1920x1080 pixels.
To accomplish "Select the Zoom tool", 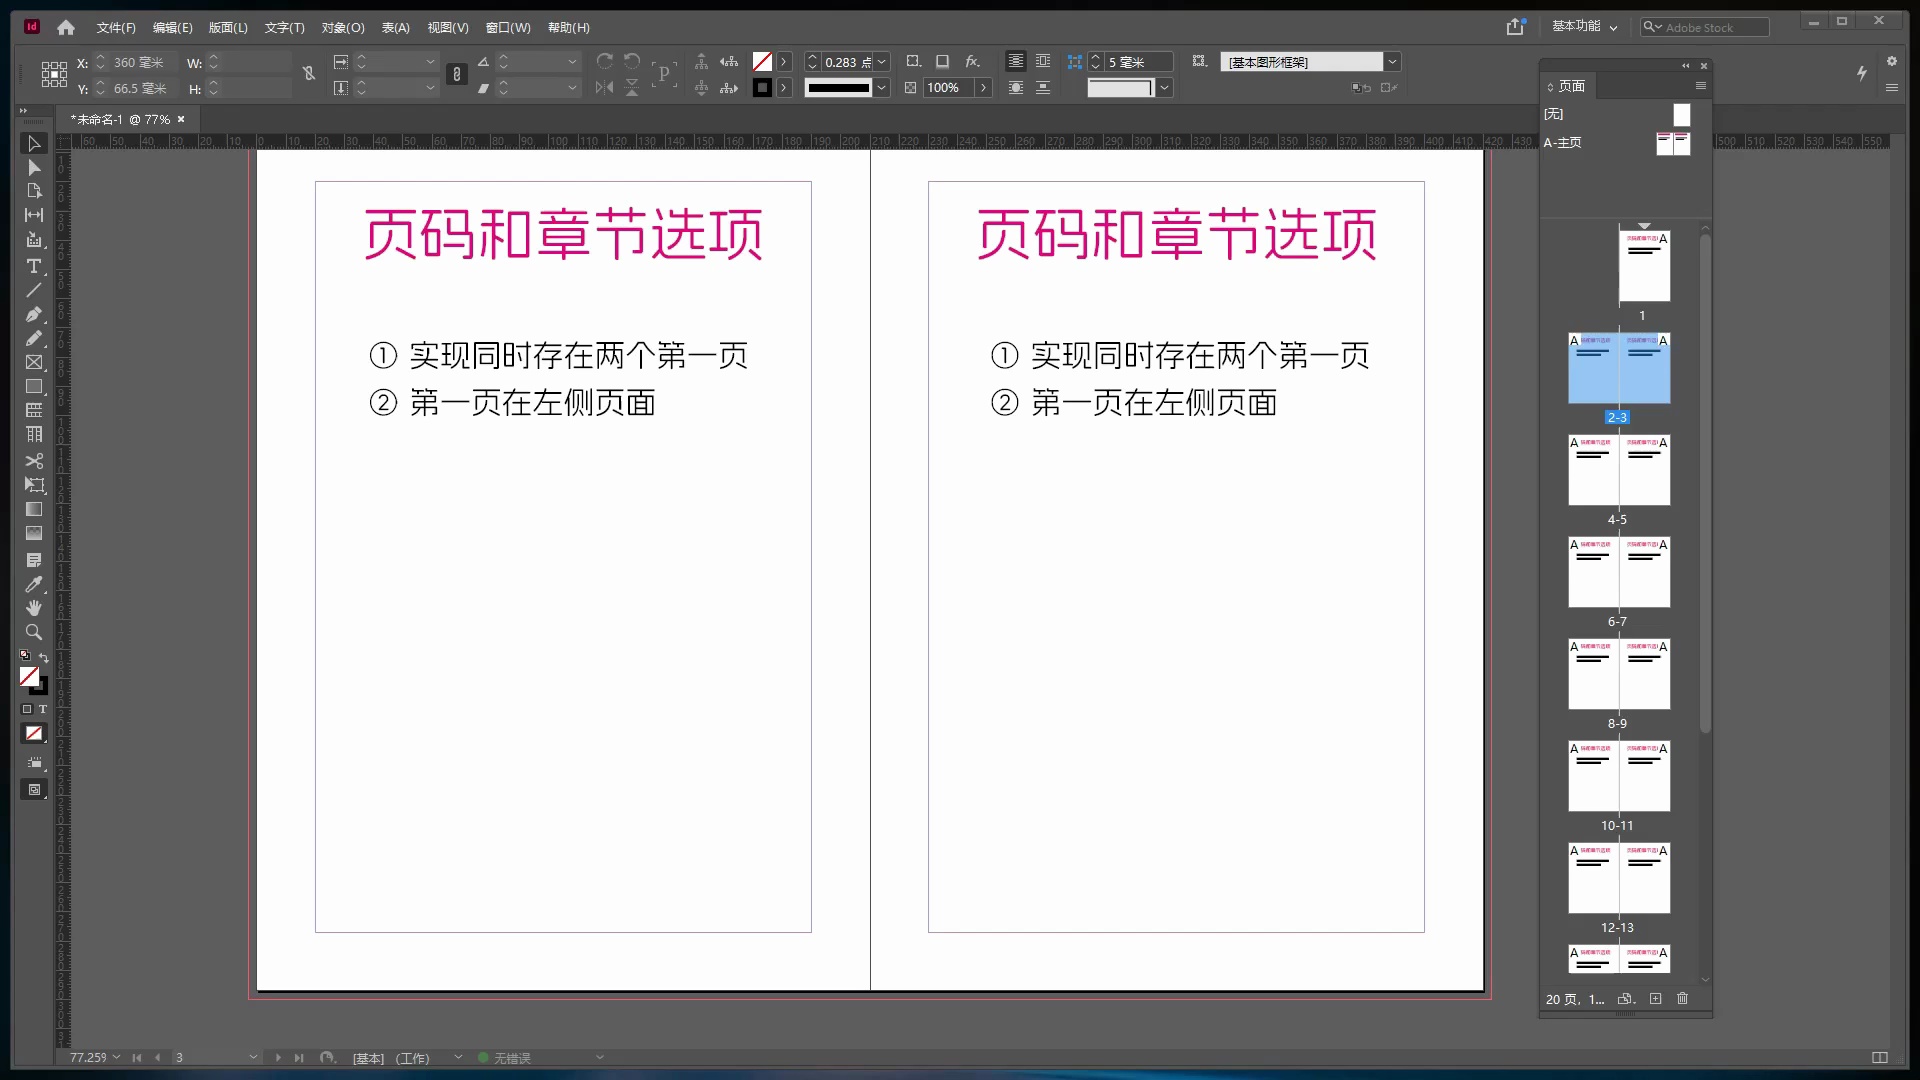I will pyautogui.click(x=34, y=632).
